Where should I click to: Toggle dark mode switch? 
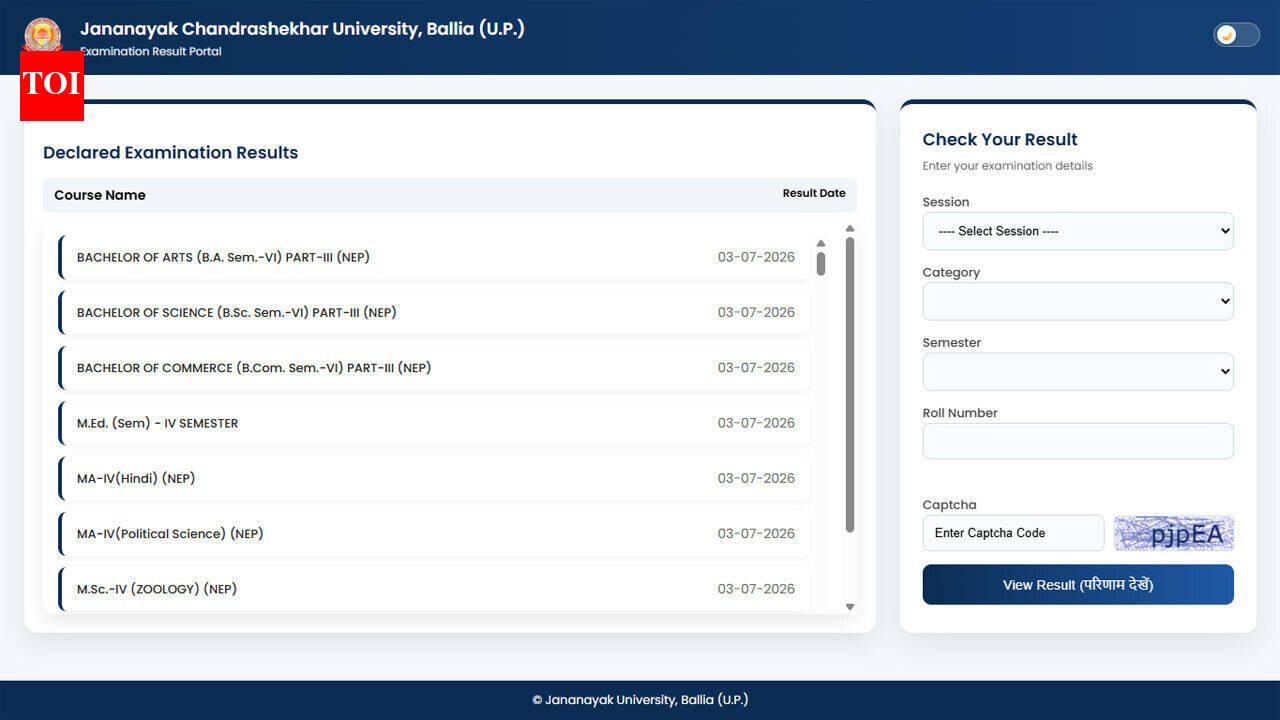1236,35
